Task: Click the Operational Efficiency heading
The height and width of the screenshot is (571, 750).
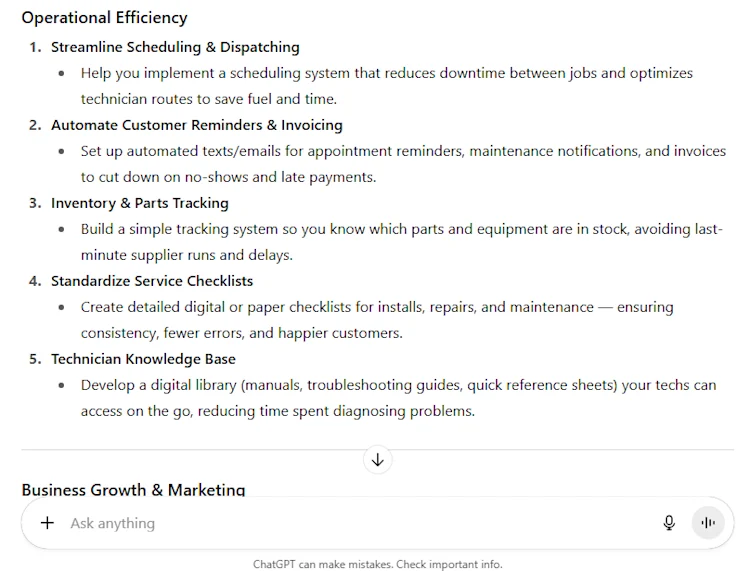Action: click(x=104, y=18)
